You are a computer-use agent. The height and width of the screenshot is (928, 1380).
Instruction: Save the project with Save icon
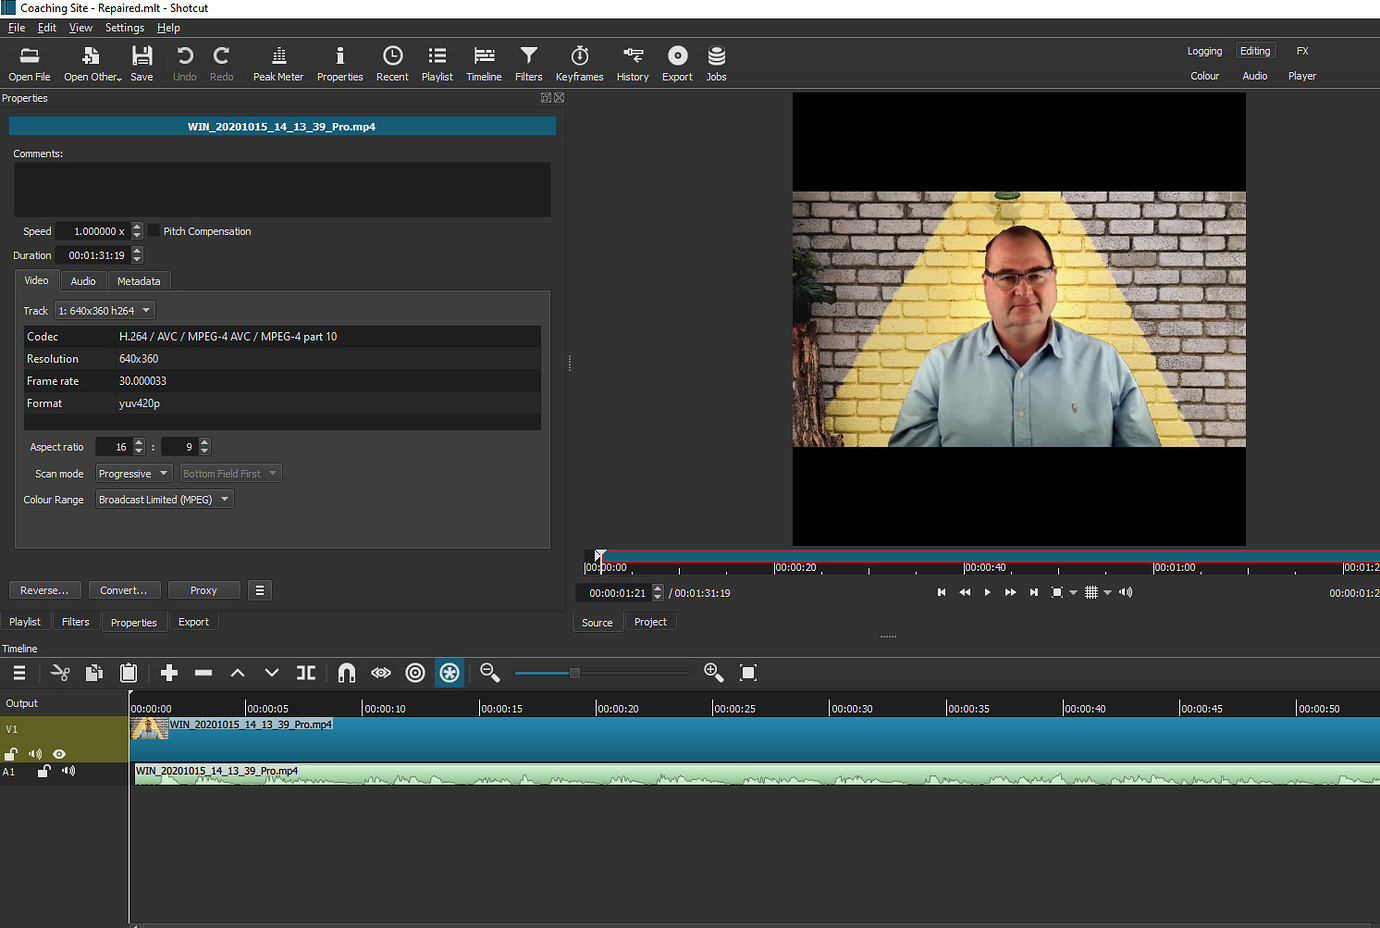tap(142, 64)
